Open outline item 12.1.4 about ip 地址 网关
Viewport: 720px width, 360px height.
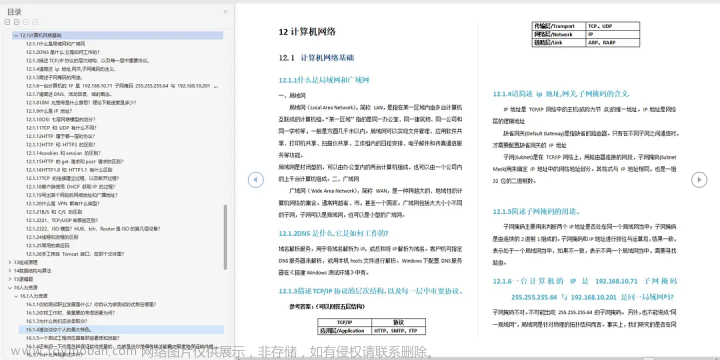(x=70, y=69)
